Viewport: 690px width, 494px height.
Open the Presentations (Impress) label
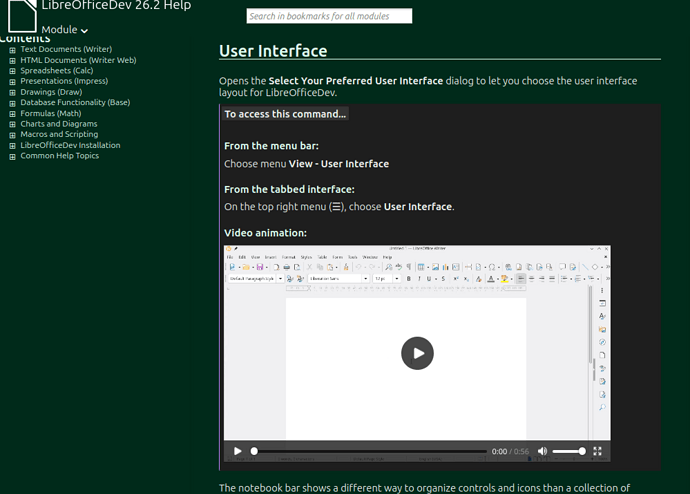tap(64, 81)
